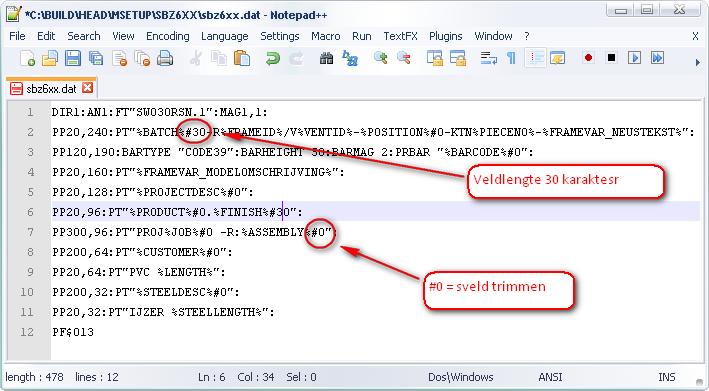Viewport: 709px width, 391px height.
Task: Select the sbz6xx.dat document tab
Action: tap(51, 89)
